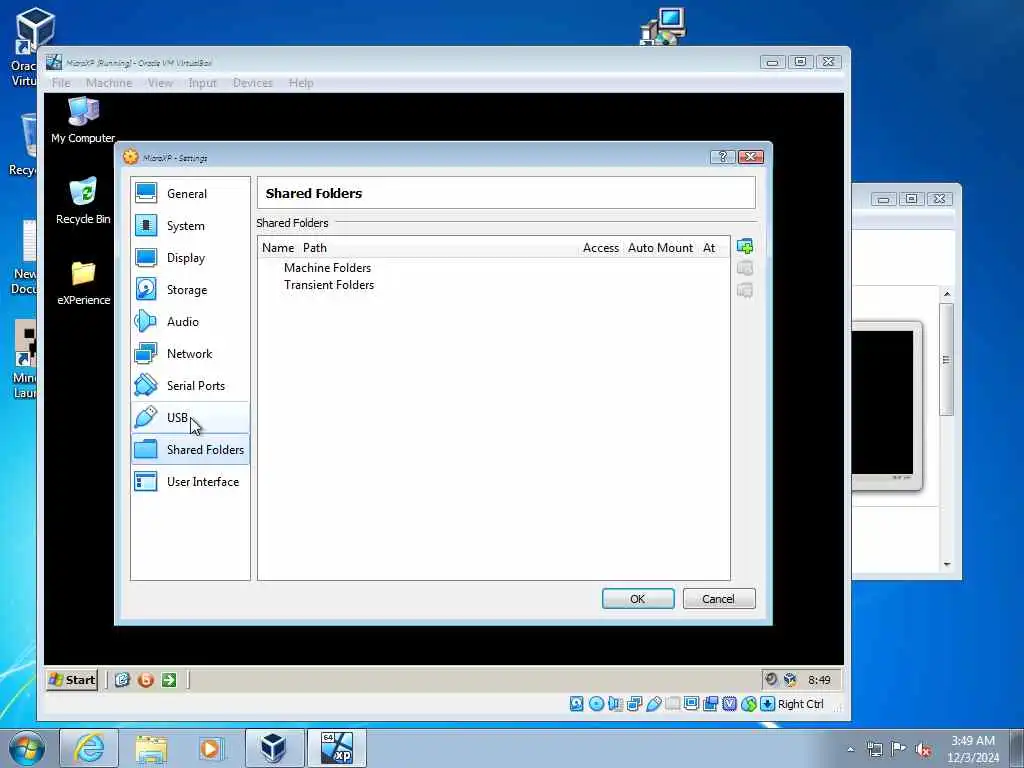Open the Input menu
The image size is (1024, 768).
(202, 83)
